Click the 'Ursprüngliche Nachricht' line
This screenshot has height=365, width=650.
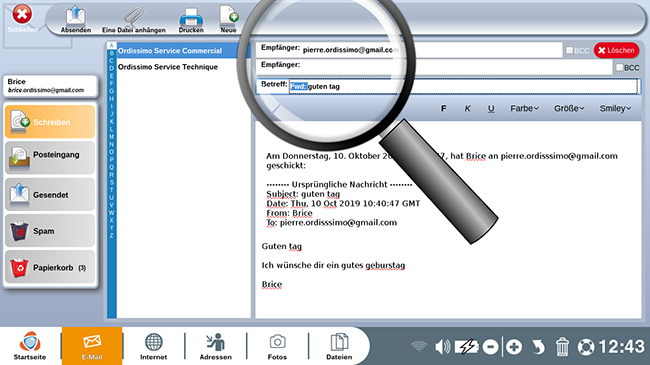[x=340, y=185]
